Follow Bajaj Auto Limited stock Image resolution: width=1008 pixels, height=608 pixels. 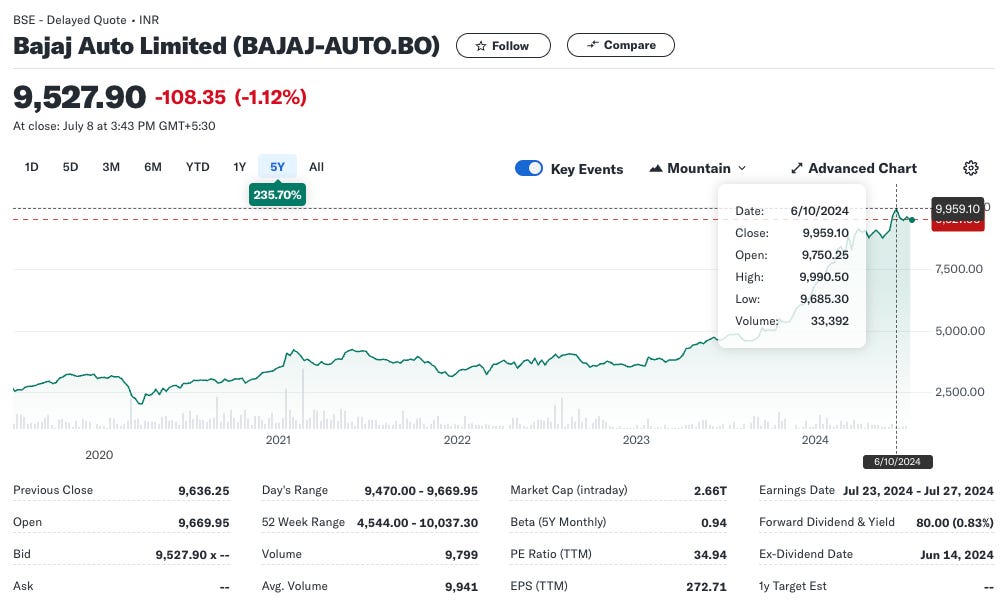coord(503,46)
